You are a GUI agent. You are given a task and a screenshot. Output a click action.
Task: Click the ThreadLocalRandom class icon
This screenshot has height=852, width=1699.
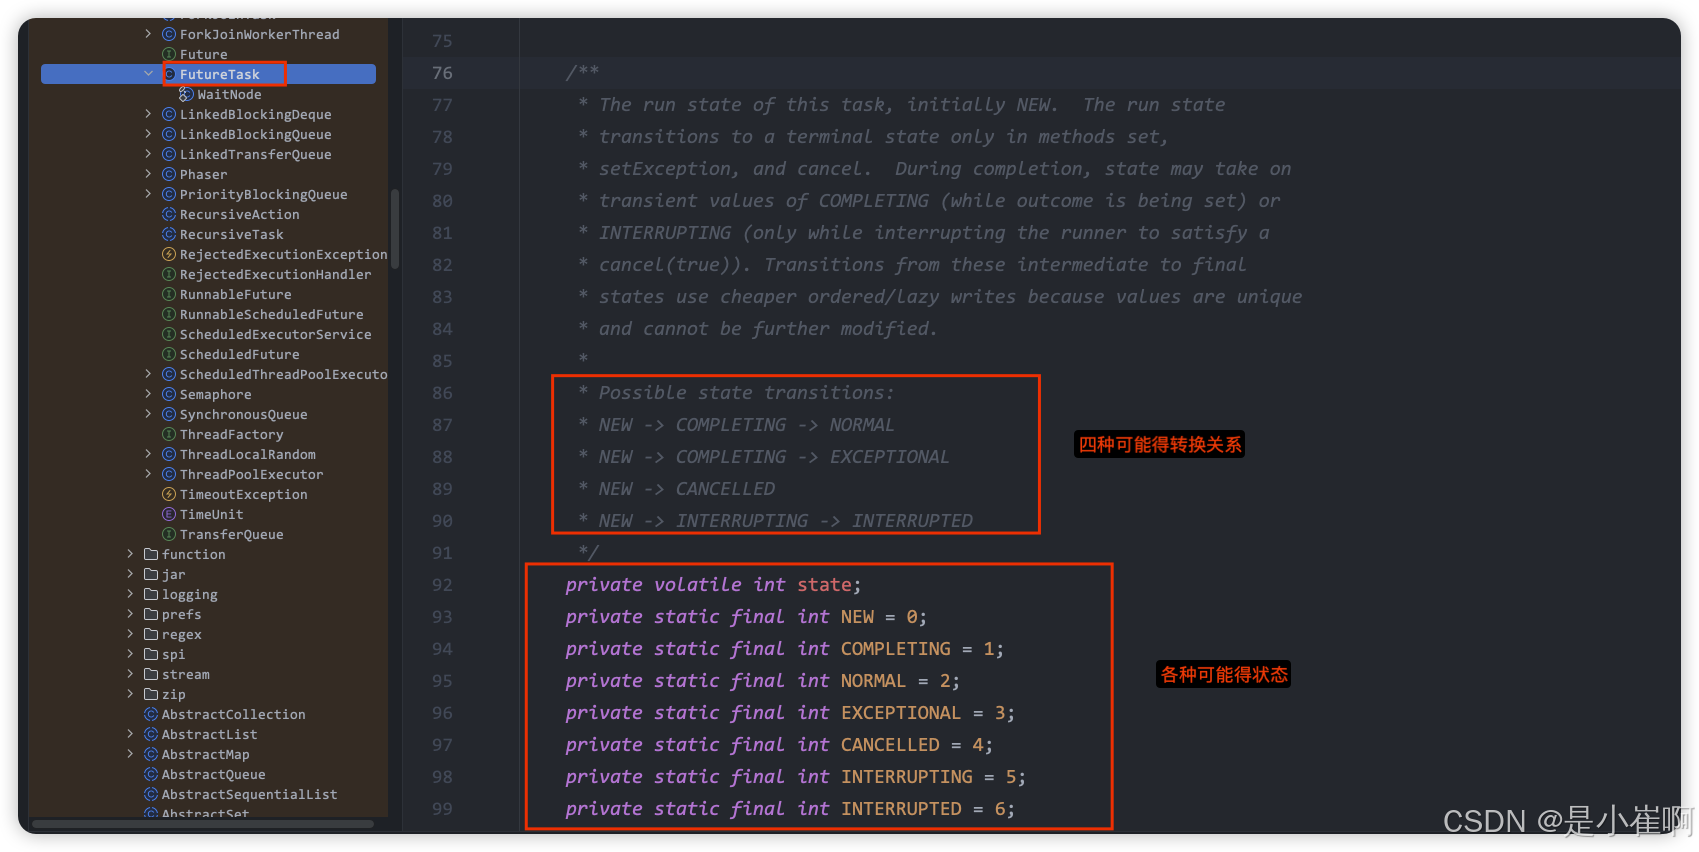pyautogui.click(x=169, y=454)
